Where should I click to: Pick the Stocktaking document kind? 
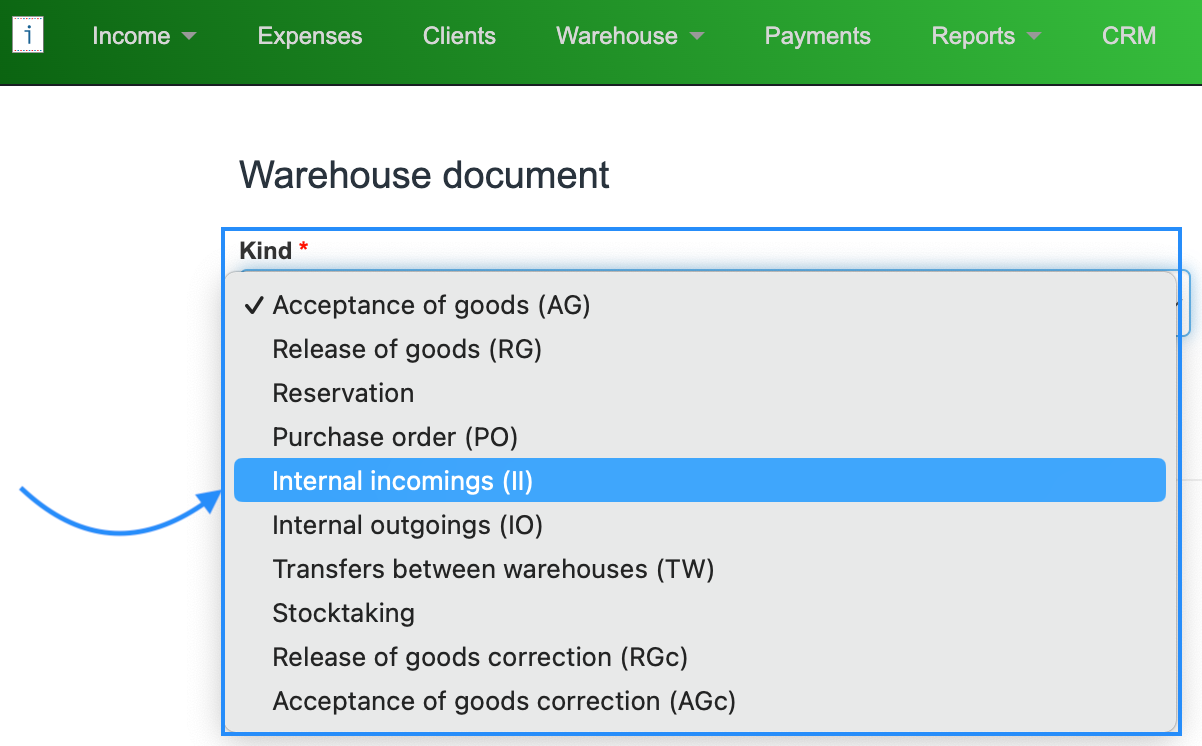[343, 613]
